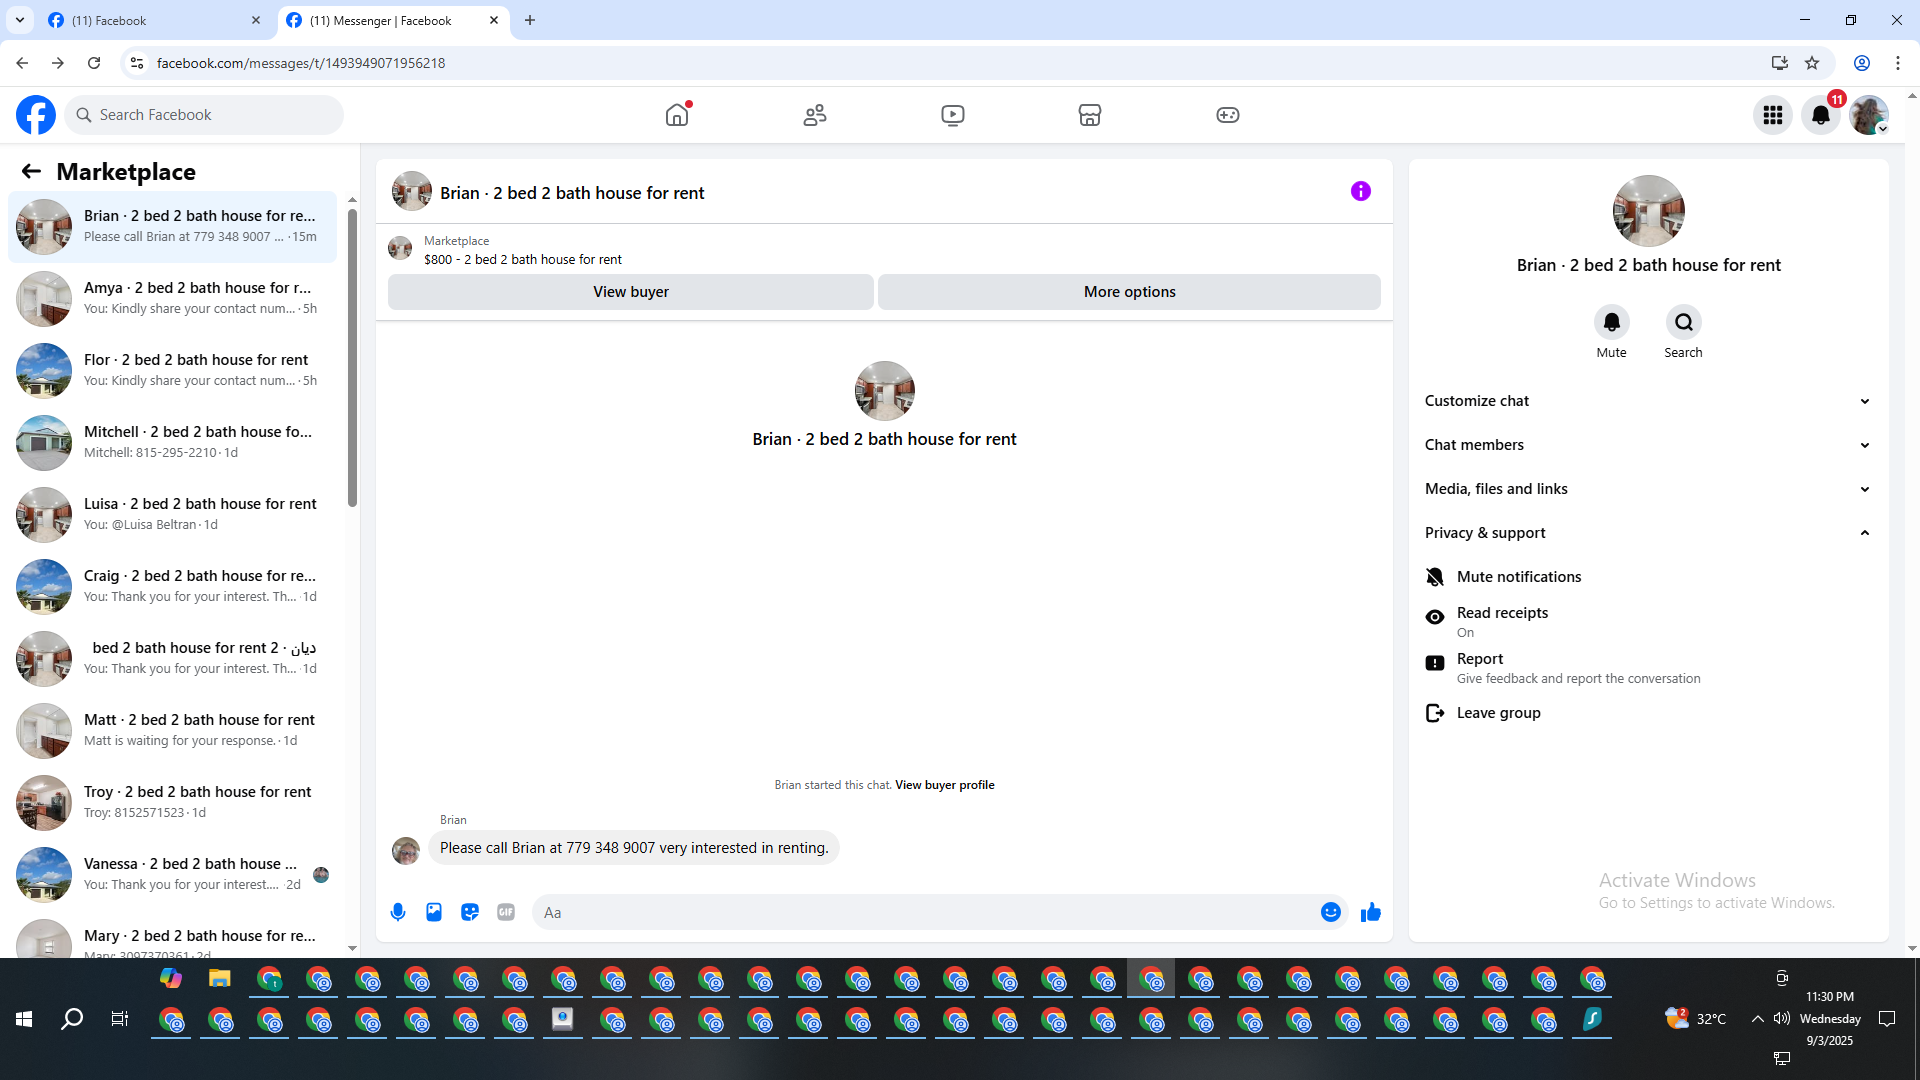Open Matt conversation in list
This screenshot has width=1920, height=1080.
172,730
